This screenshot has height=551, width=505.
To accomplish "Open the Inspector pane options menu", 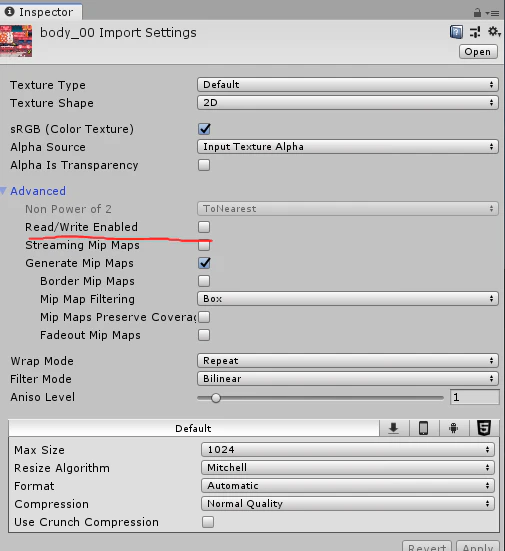I will (x=493, y=13).
